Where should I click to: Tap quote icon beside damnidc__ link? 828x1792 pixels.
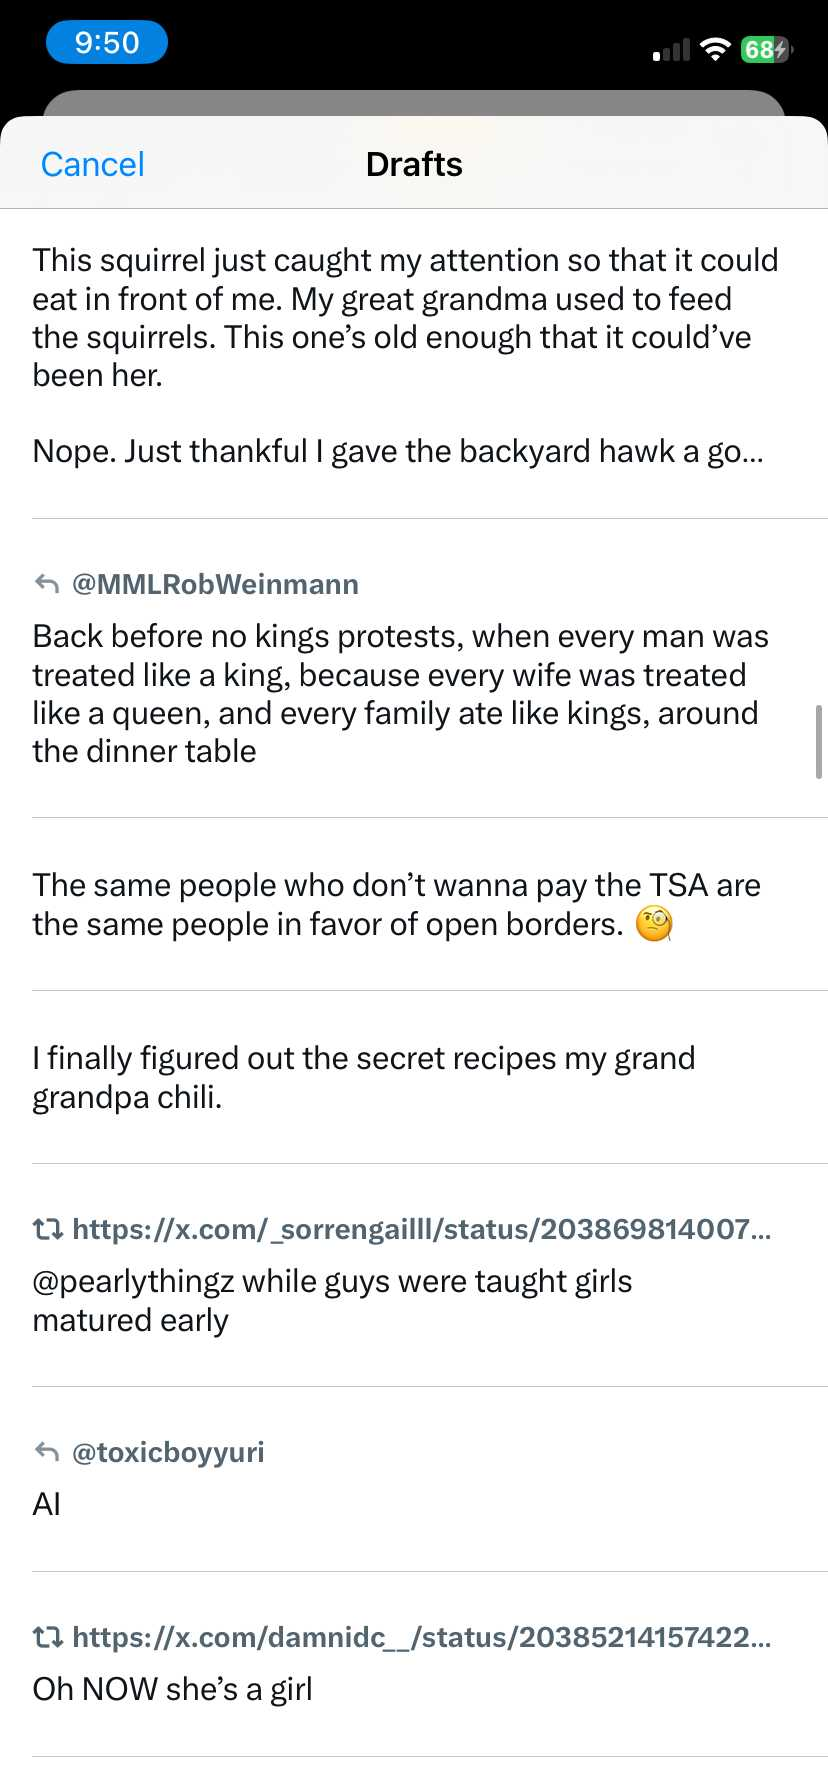click(47, 1637)
